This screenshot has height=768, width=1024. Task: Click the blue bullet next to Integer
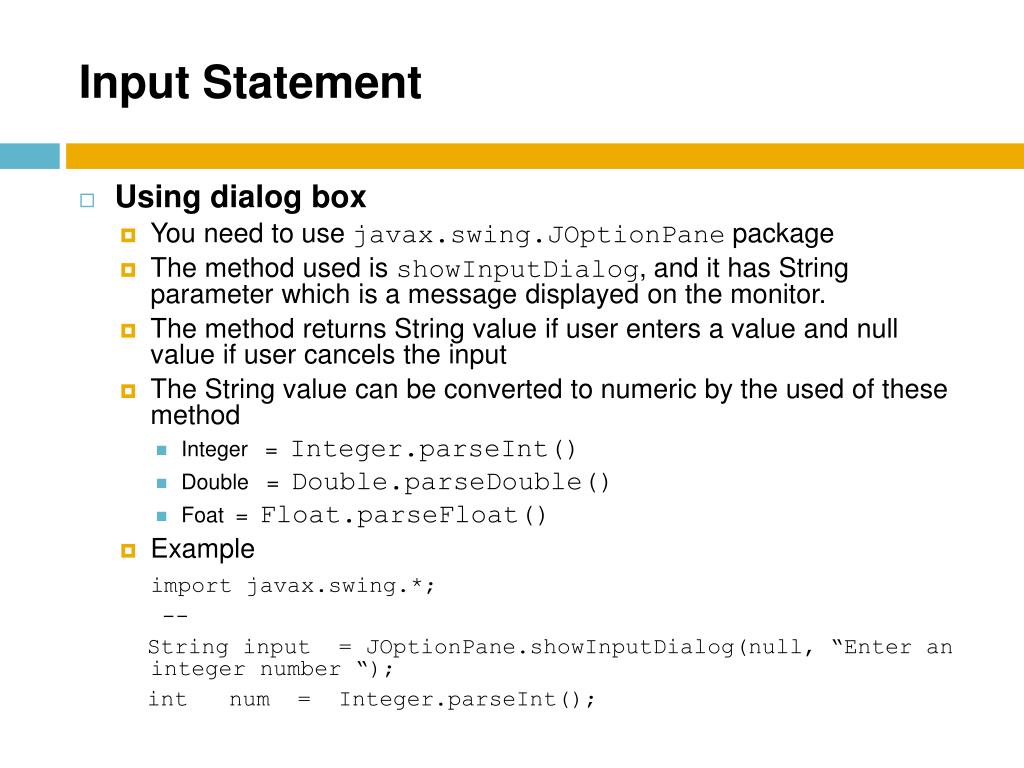pyautogui.click(x=162, y=450)
